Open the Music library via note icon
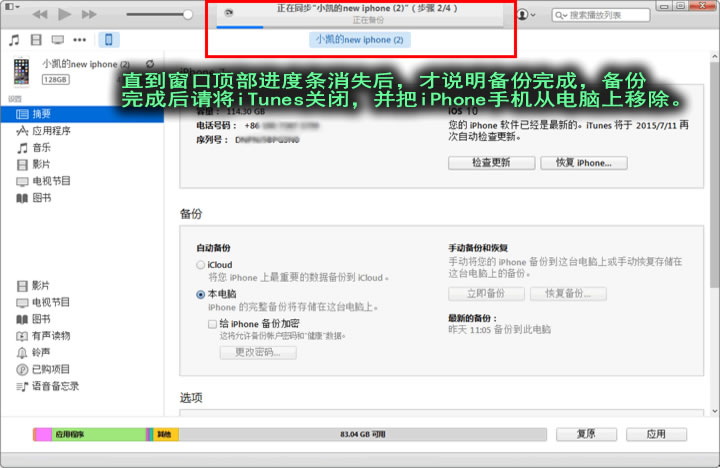 point(14,40)
